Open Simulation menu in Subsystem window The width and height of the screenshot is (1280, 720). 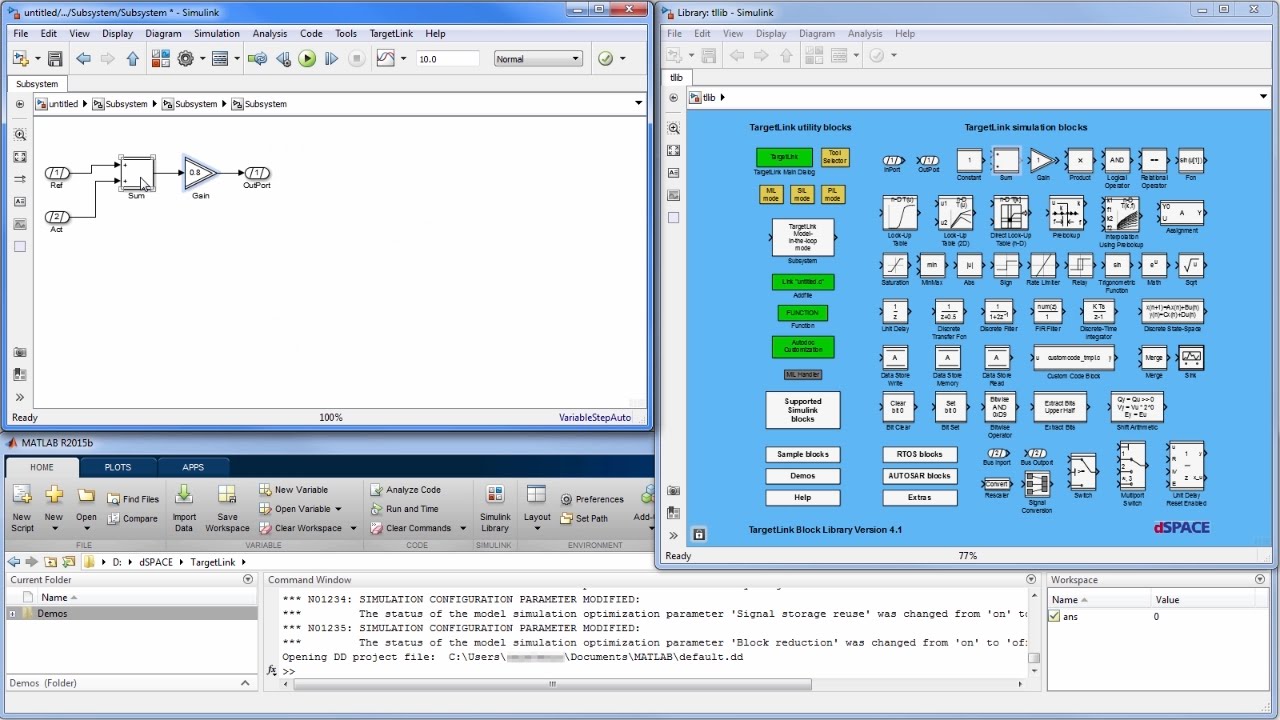pos(217,33)
